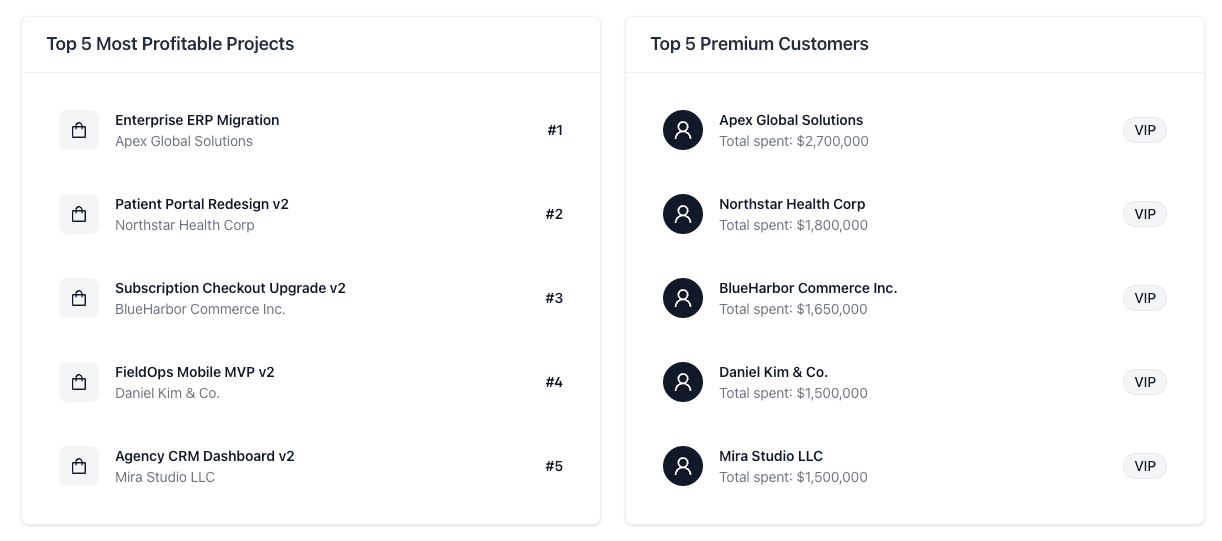Click Total spent: $1,800,000 text
Viewport: 1222px width, 541px height.
(x=794, y=225)
